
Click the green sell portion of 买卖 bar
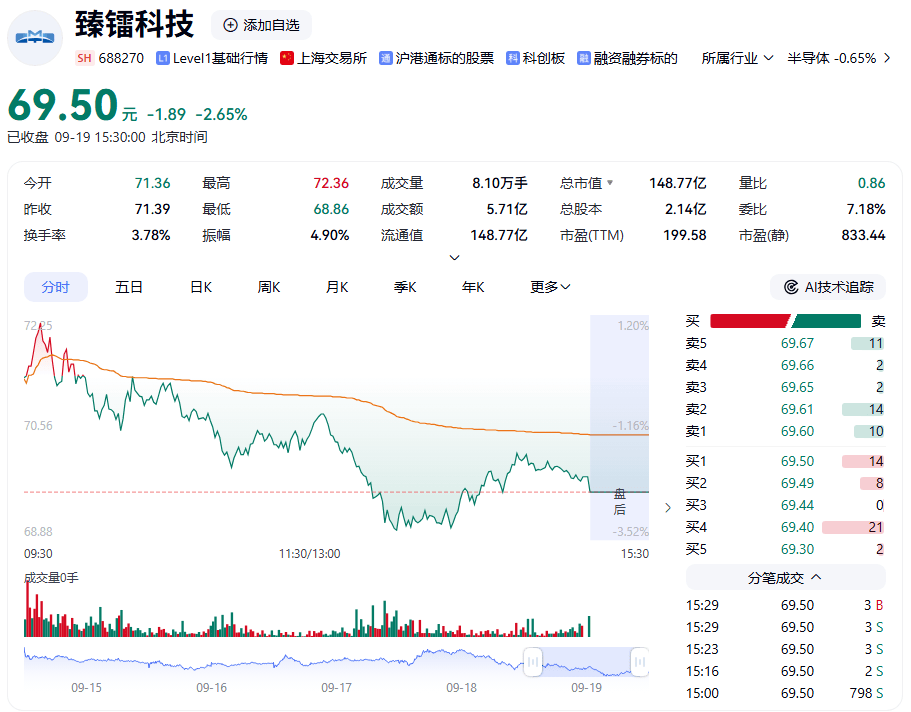825,321
